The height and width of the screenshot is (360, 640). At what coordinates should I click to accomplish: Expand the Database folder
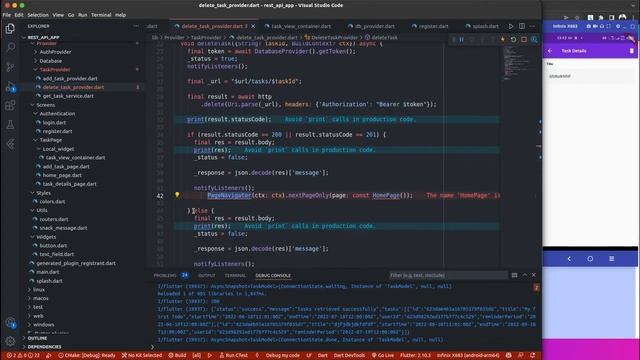pos(51,61)
